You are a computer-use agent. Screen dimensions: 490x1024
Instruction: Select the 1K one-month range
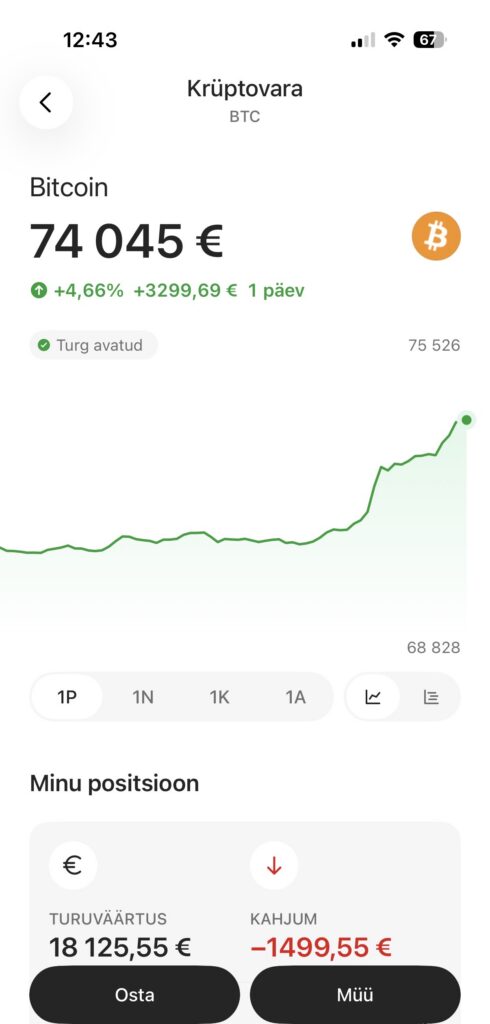tap(220, 697)
